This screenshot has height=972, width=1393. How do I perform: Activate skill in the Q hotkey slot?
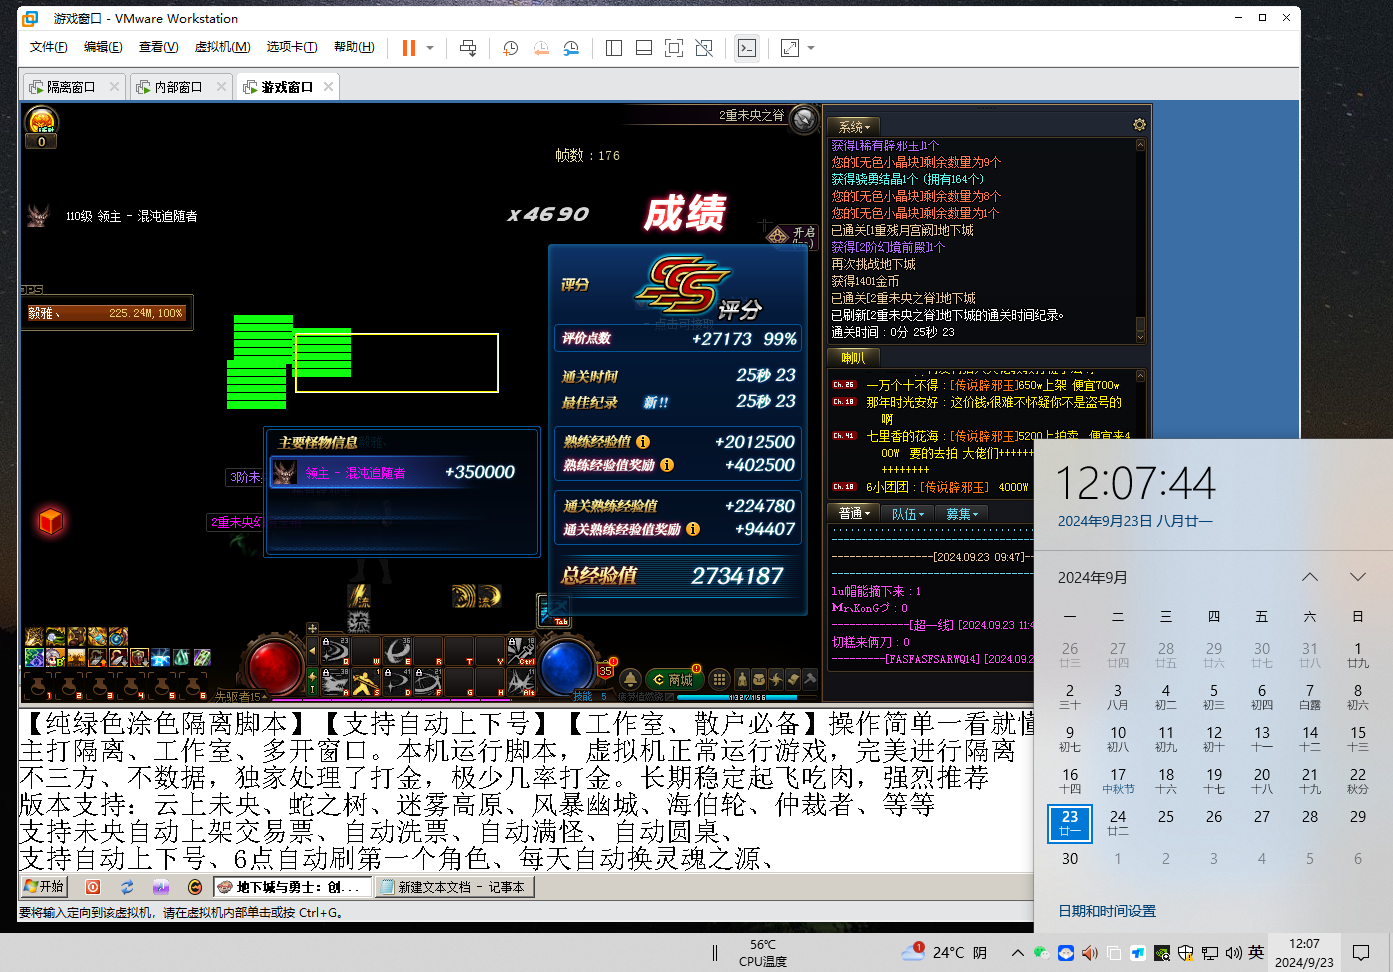(336, 651)
